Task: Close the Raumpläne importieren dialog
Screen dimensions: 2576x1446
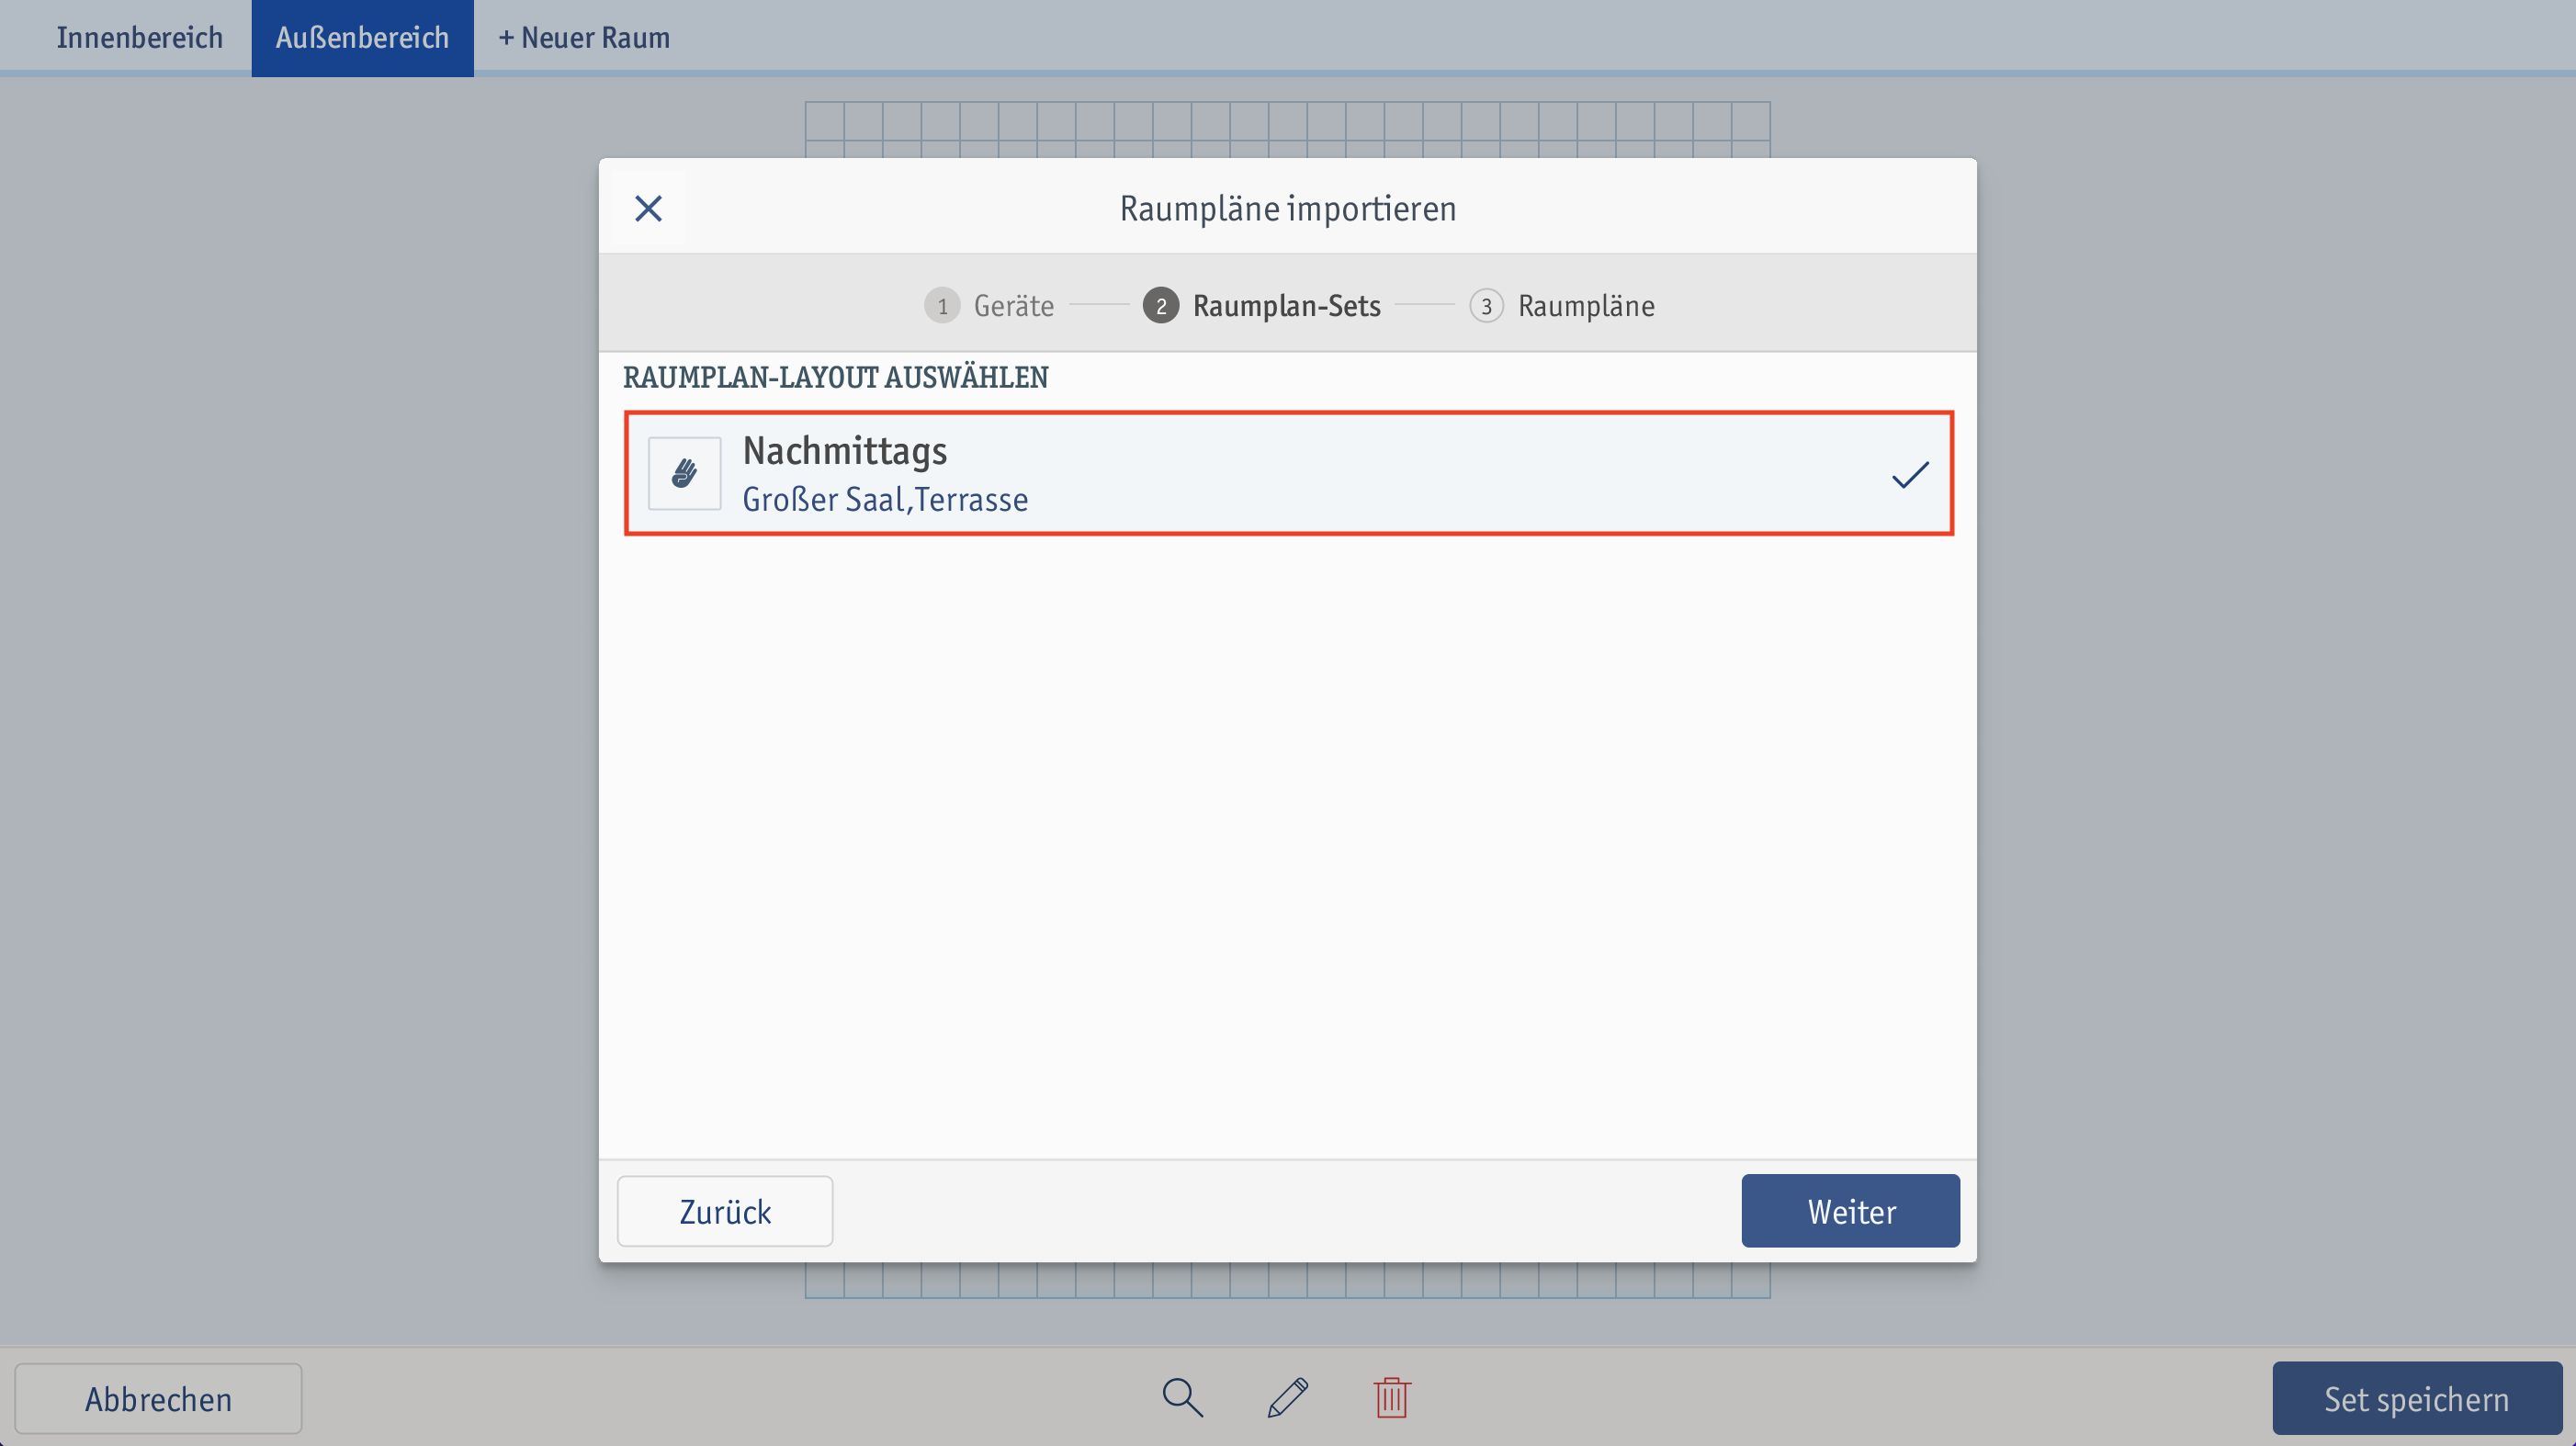Action: [x=648, y=209]
